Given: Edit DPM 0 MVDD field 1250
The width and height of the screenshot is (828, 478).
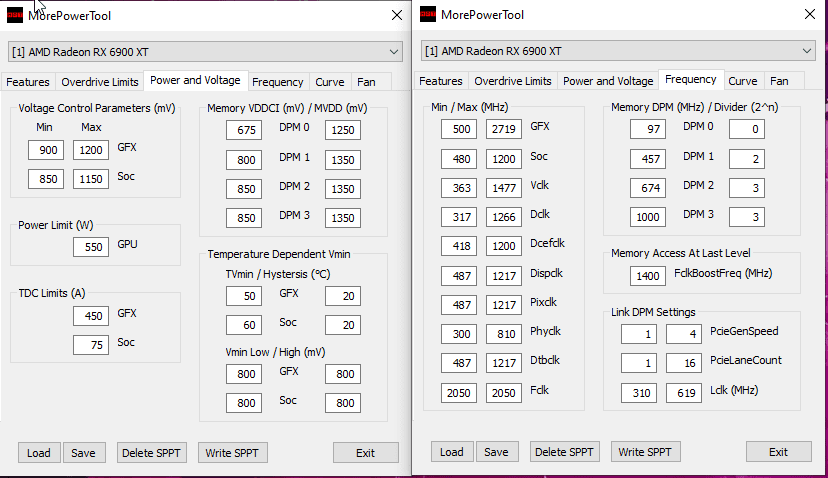Looking at the screenshot, I should (x=343, y=130).
